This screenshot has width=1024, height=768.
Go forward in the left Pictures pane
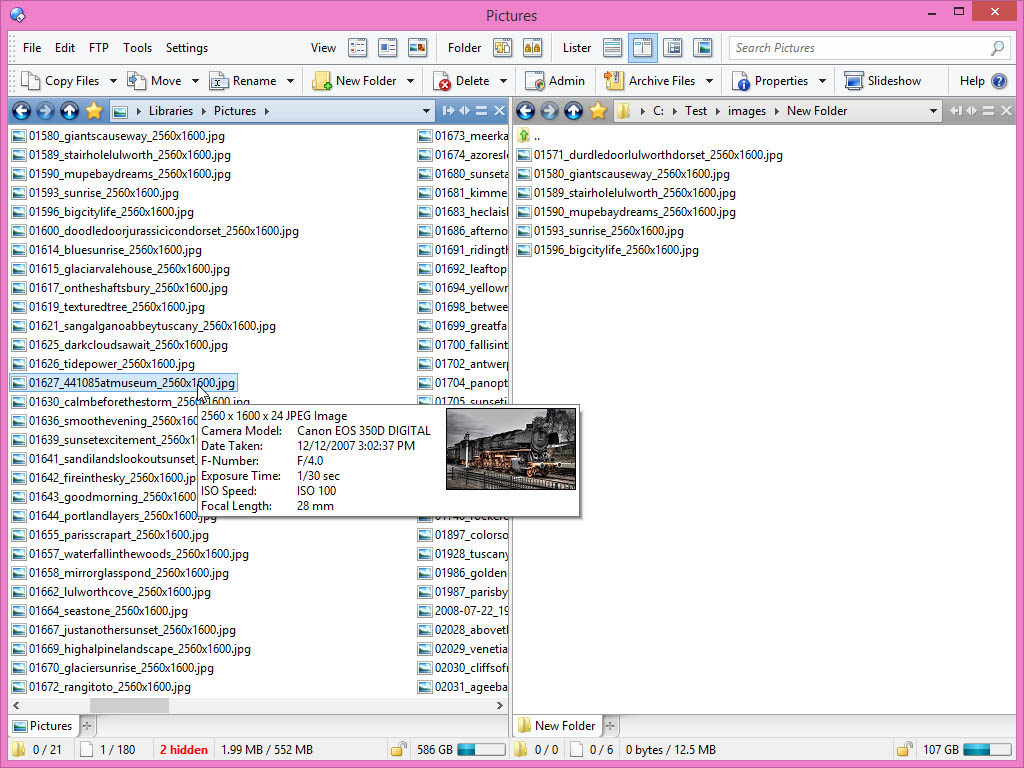[45, 111]
